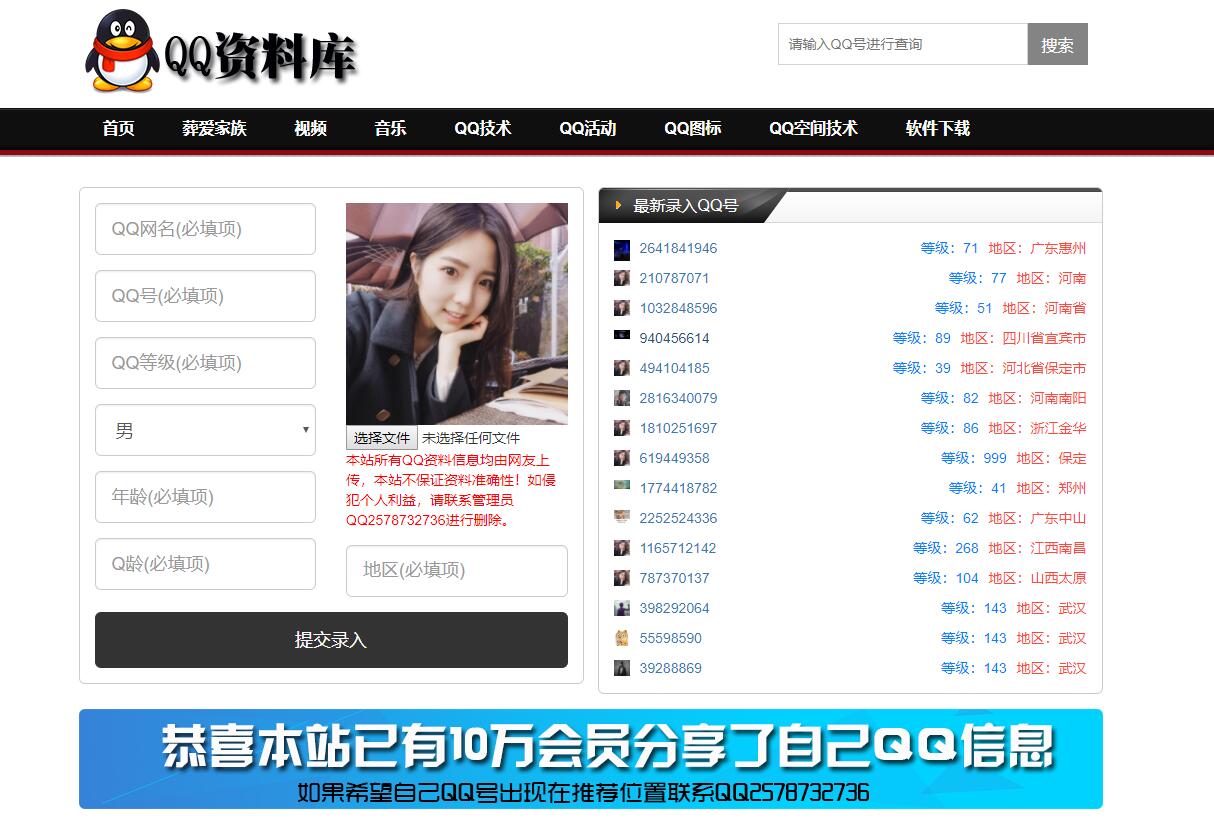Open the gender dropdown showing 男
1214x821 pixels.
[205, 430]
